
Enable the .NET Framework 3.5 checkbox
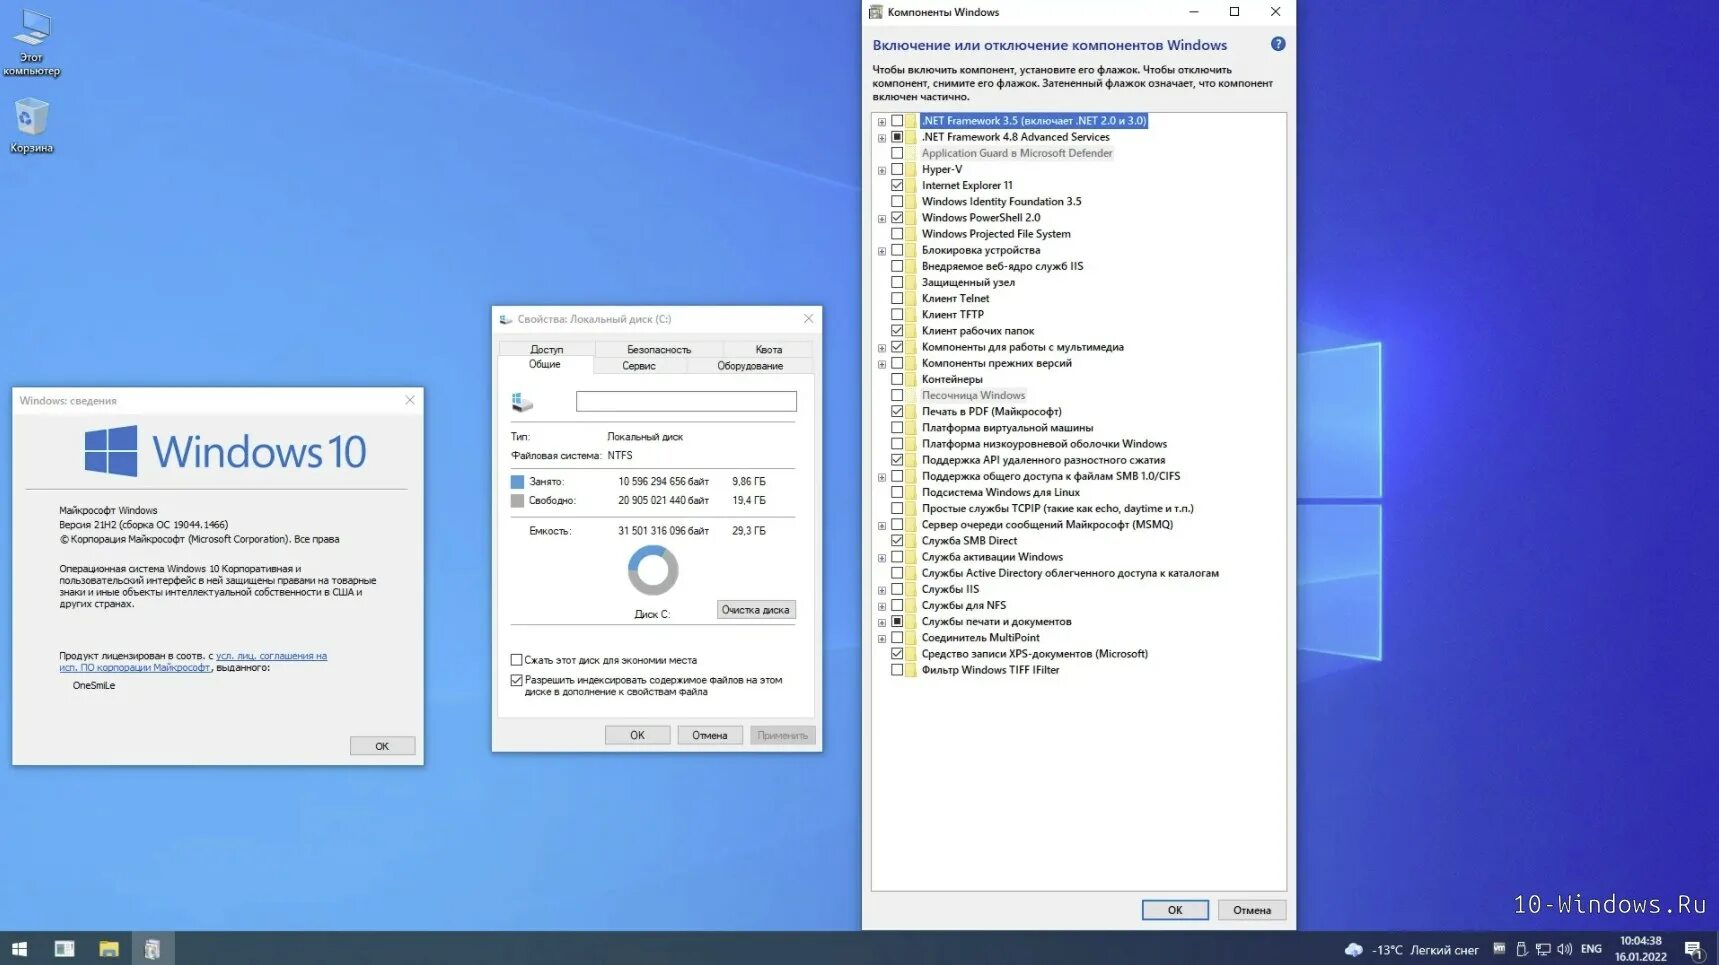(x=897, y=121)
